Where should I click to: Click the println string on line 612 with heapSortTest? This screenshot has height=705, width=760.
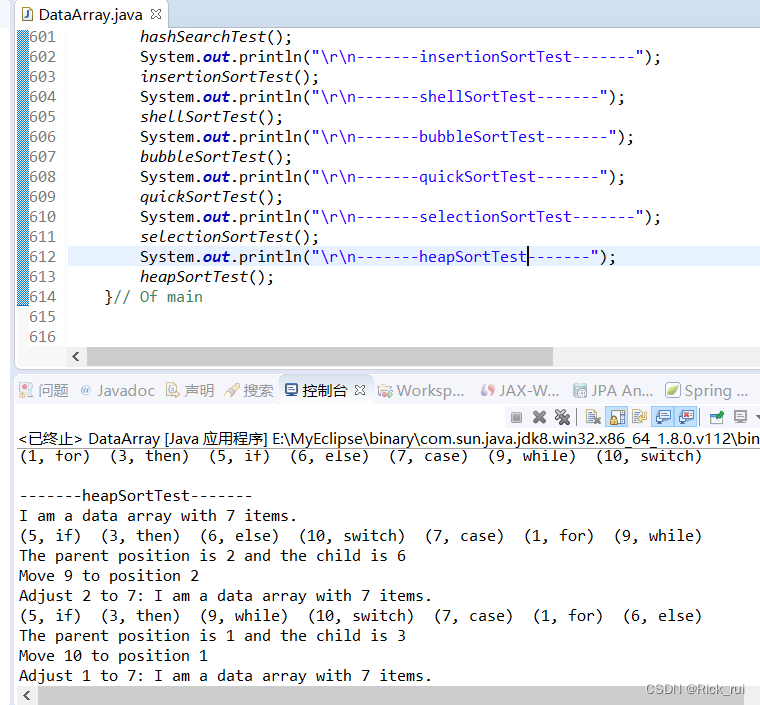(456, 257)
